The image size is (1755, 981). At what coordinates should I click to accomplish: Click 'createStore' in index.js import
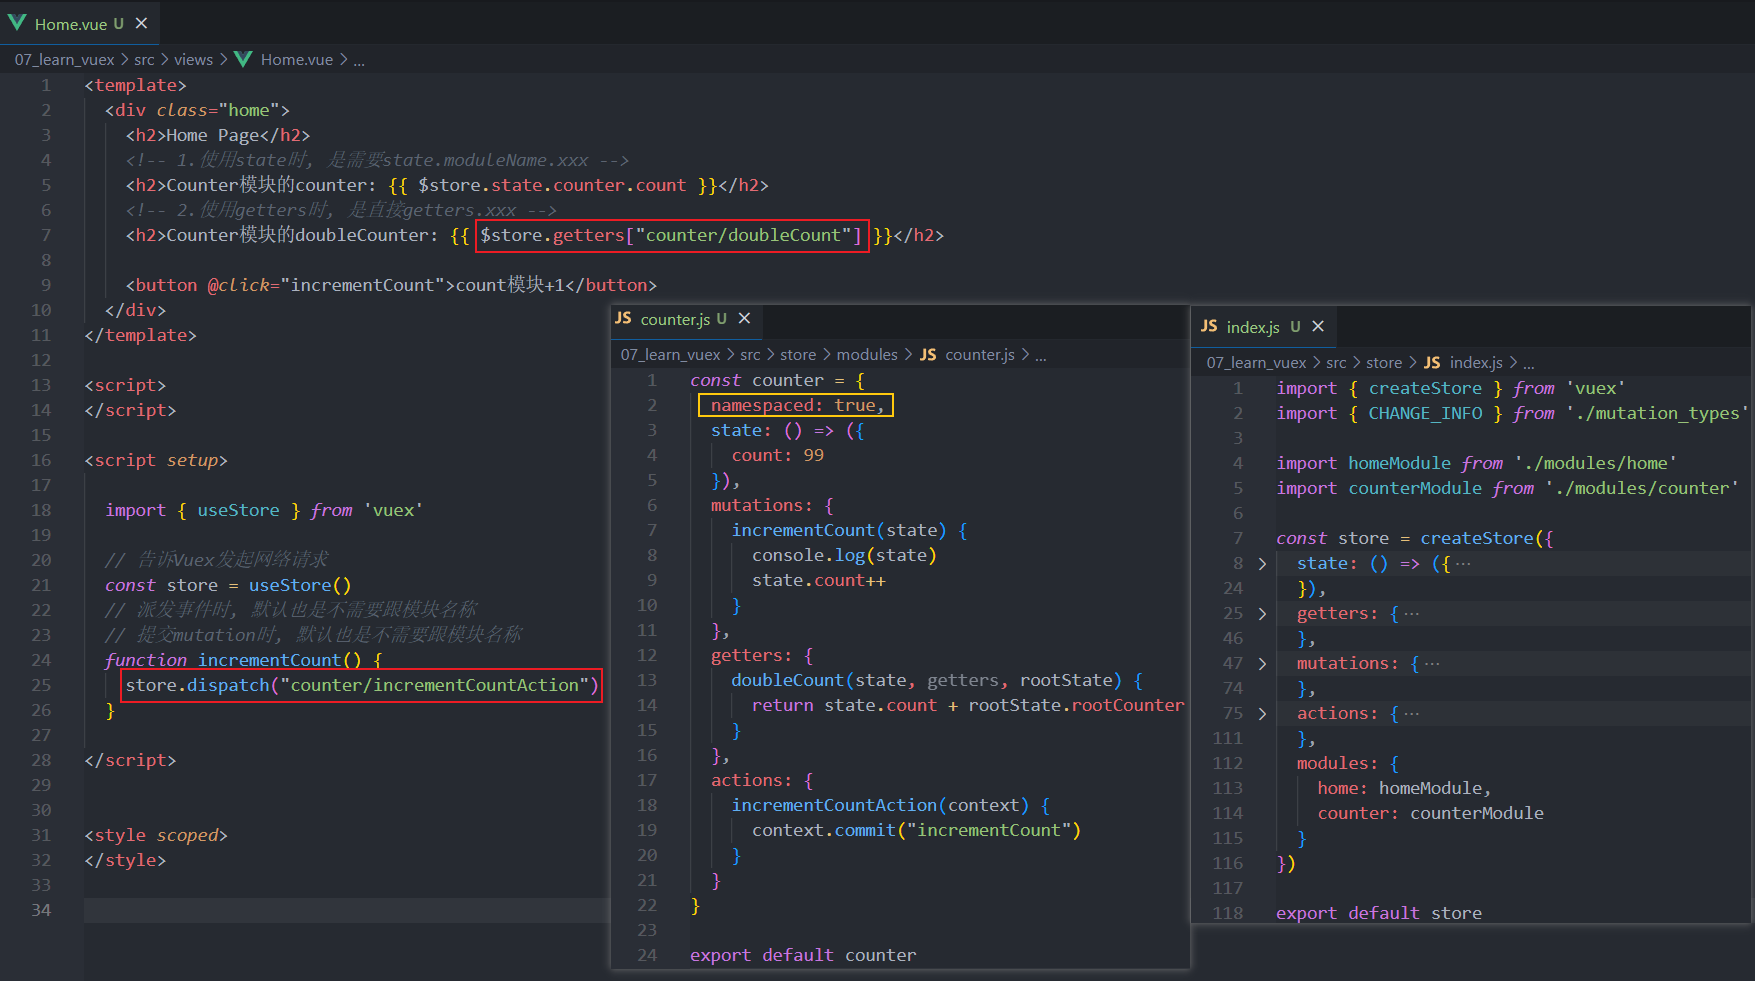[x=1425, y=388]
